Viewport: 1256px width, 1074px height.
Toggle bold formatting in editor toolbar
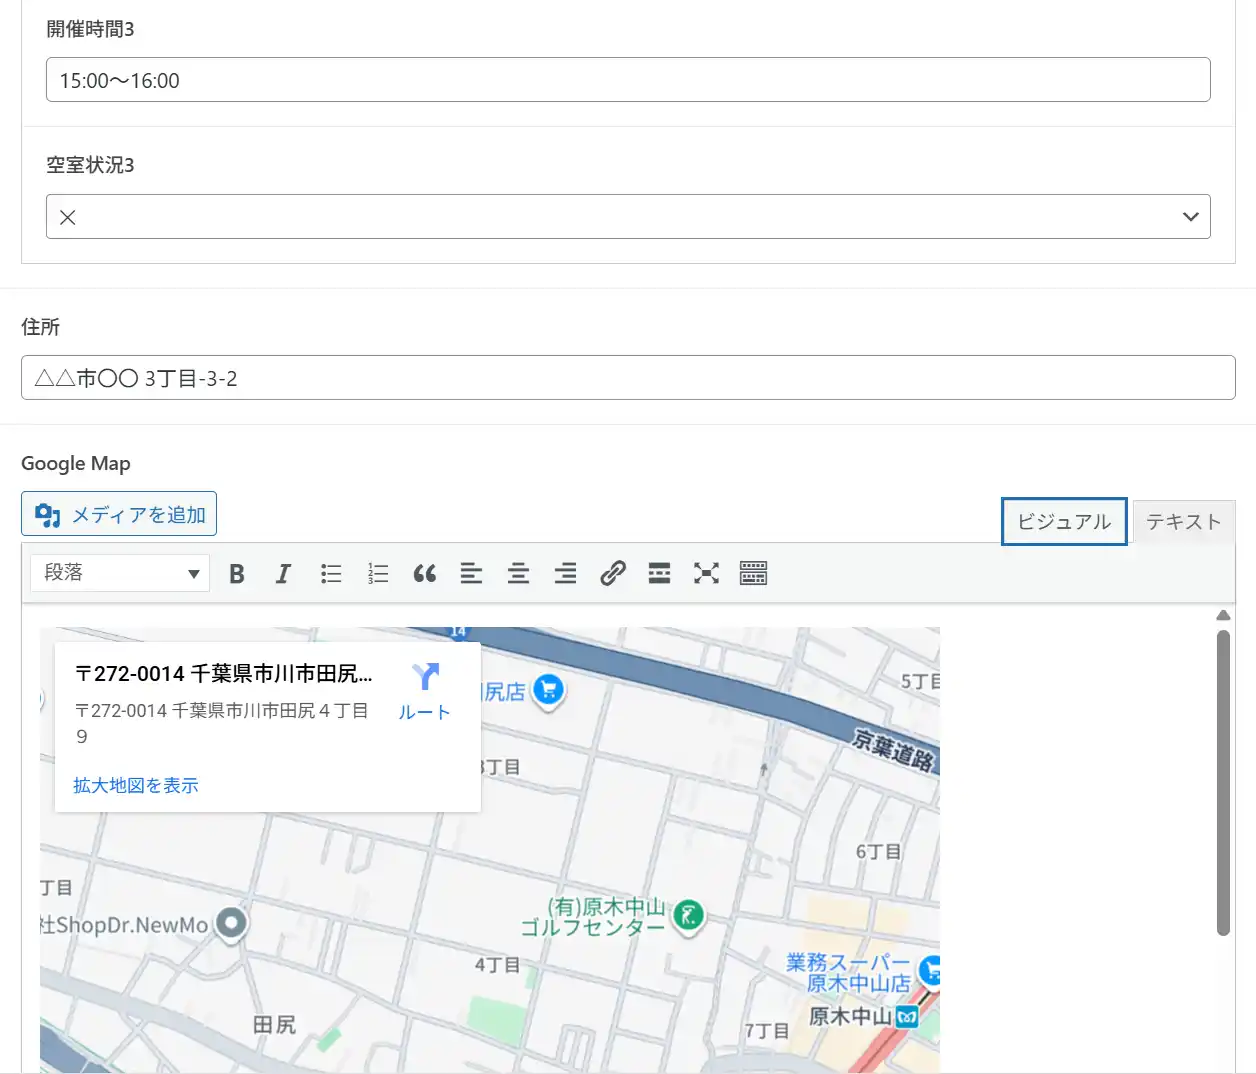[x=237, y=573]
